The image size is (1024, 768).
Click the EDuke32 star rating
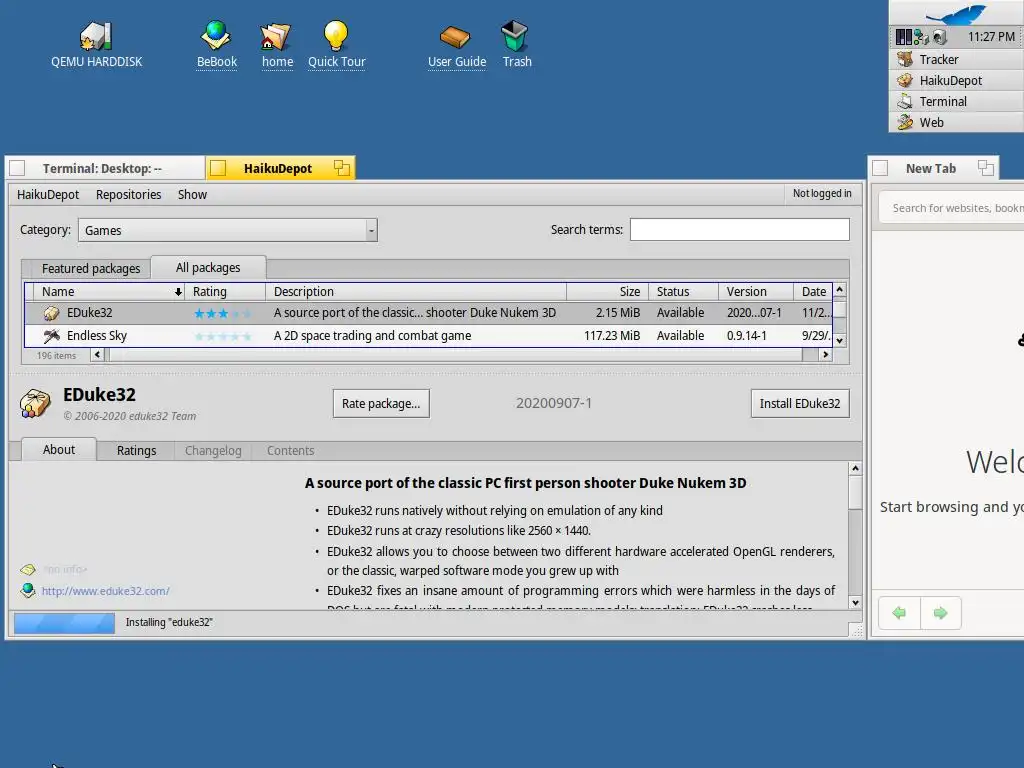(x=222, y=313)
